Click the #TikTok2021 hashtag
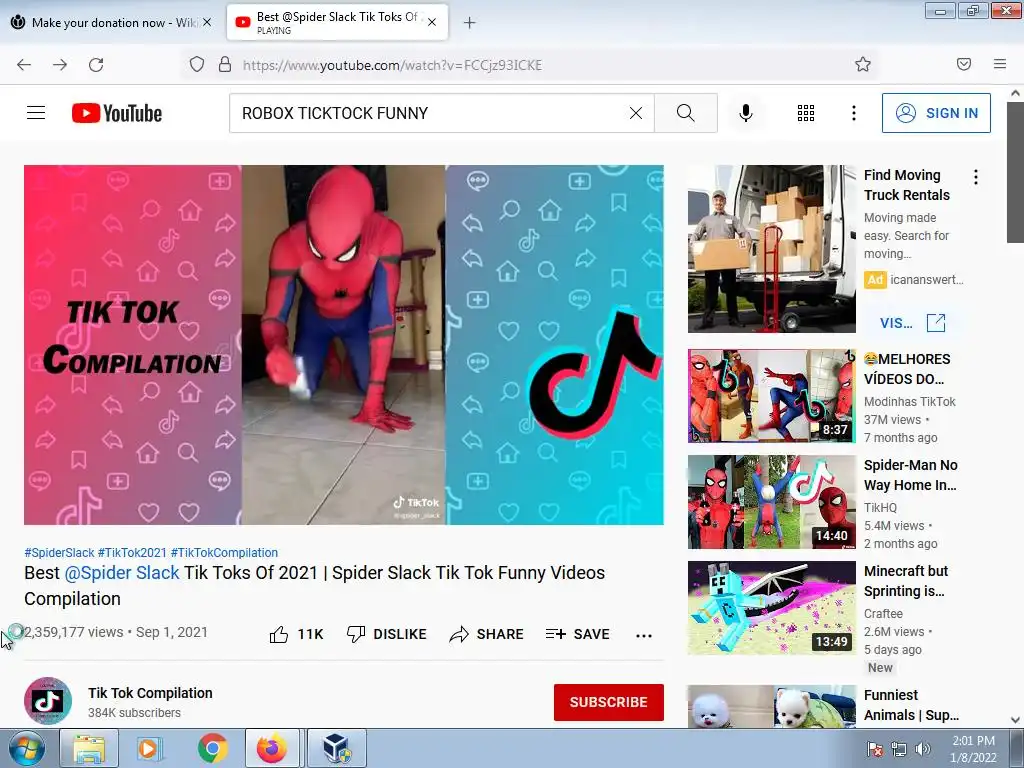 click(133, 552)
